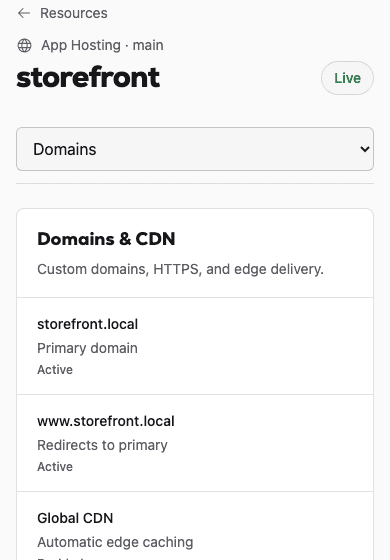Image resolution: width=390 pixels, height=560 pixels.
Task: Open the Domains section dropdown
Action: coord(195,149)
